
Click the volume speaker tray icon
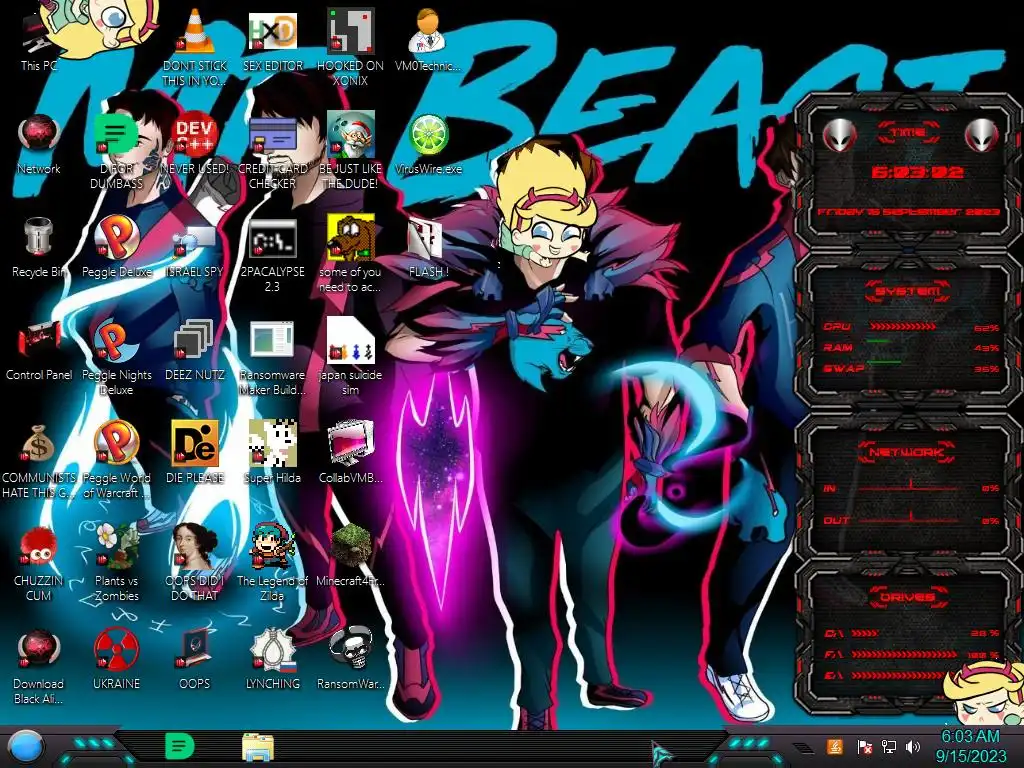tap(913, 746)
